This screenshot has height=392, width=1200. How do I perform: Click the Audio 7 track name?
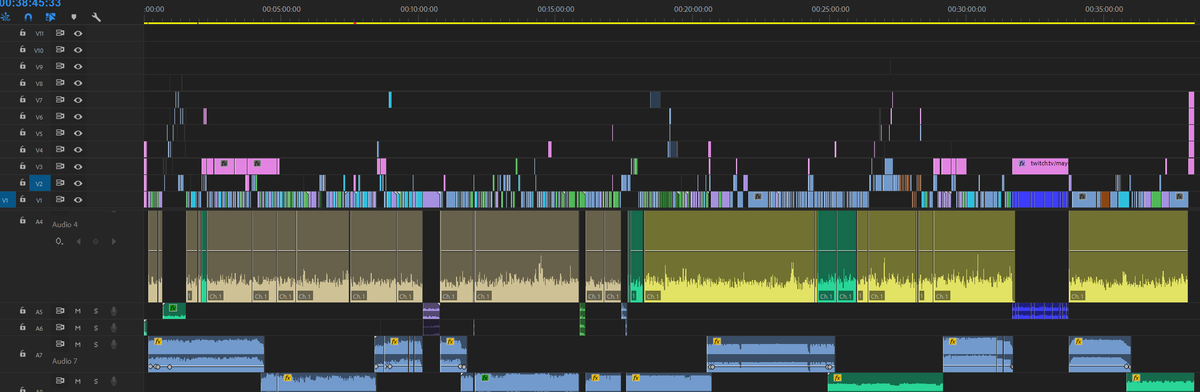66,361
